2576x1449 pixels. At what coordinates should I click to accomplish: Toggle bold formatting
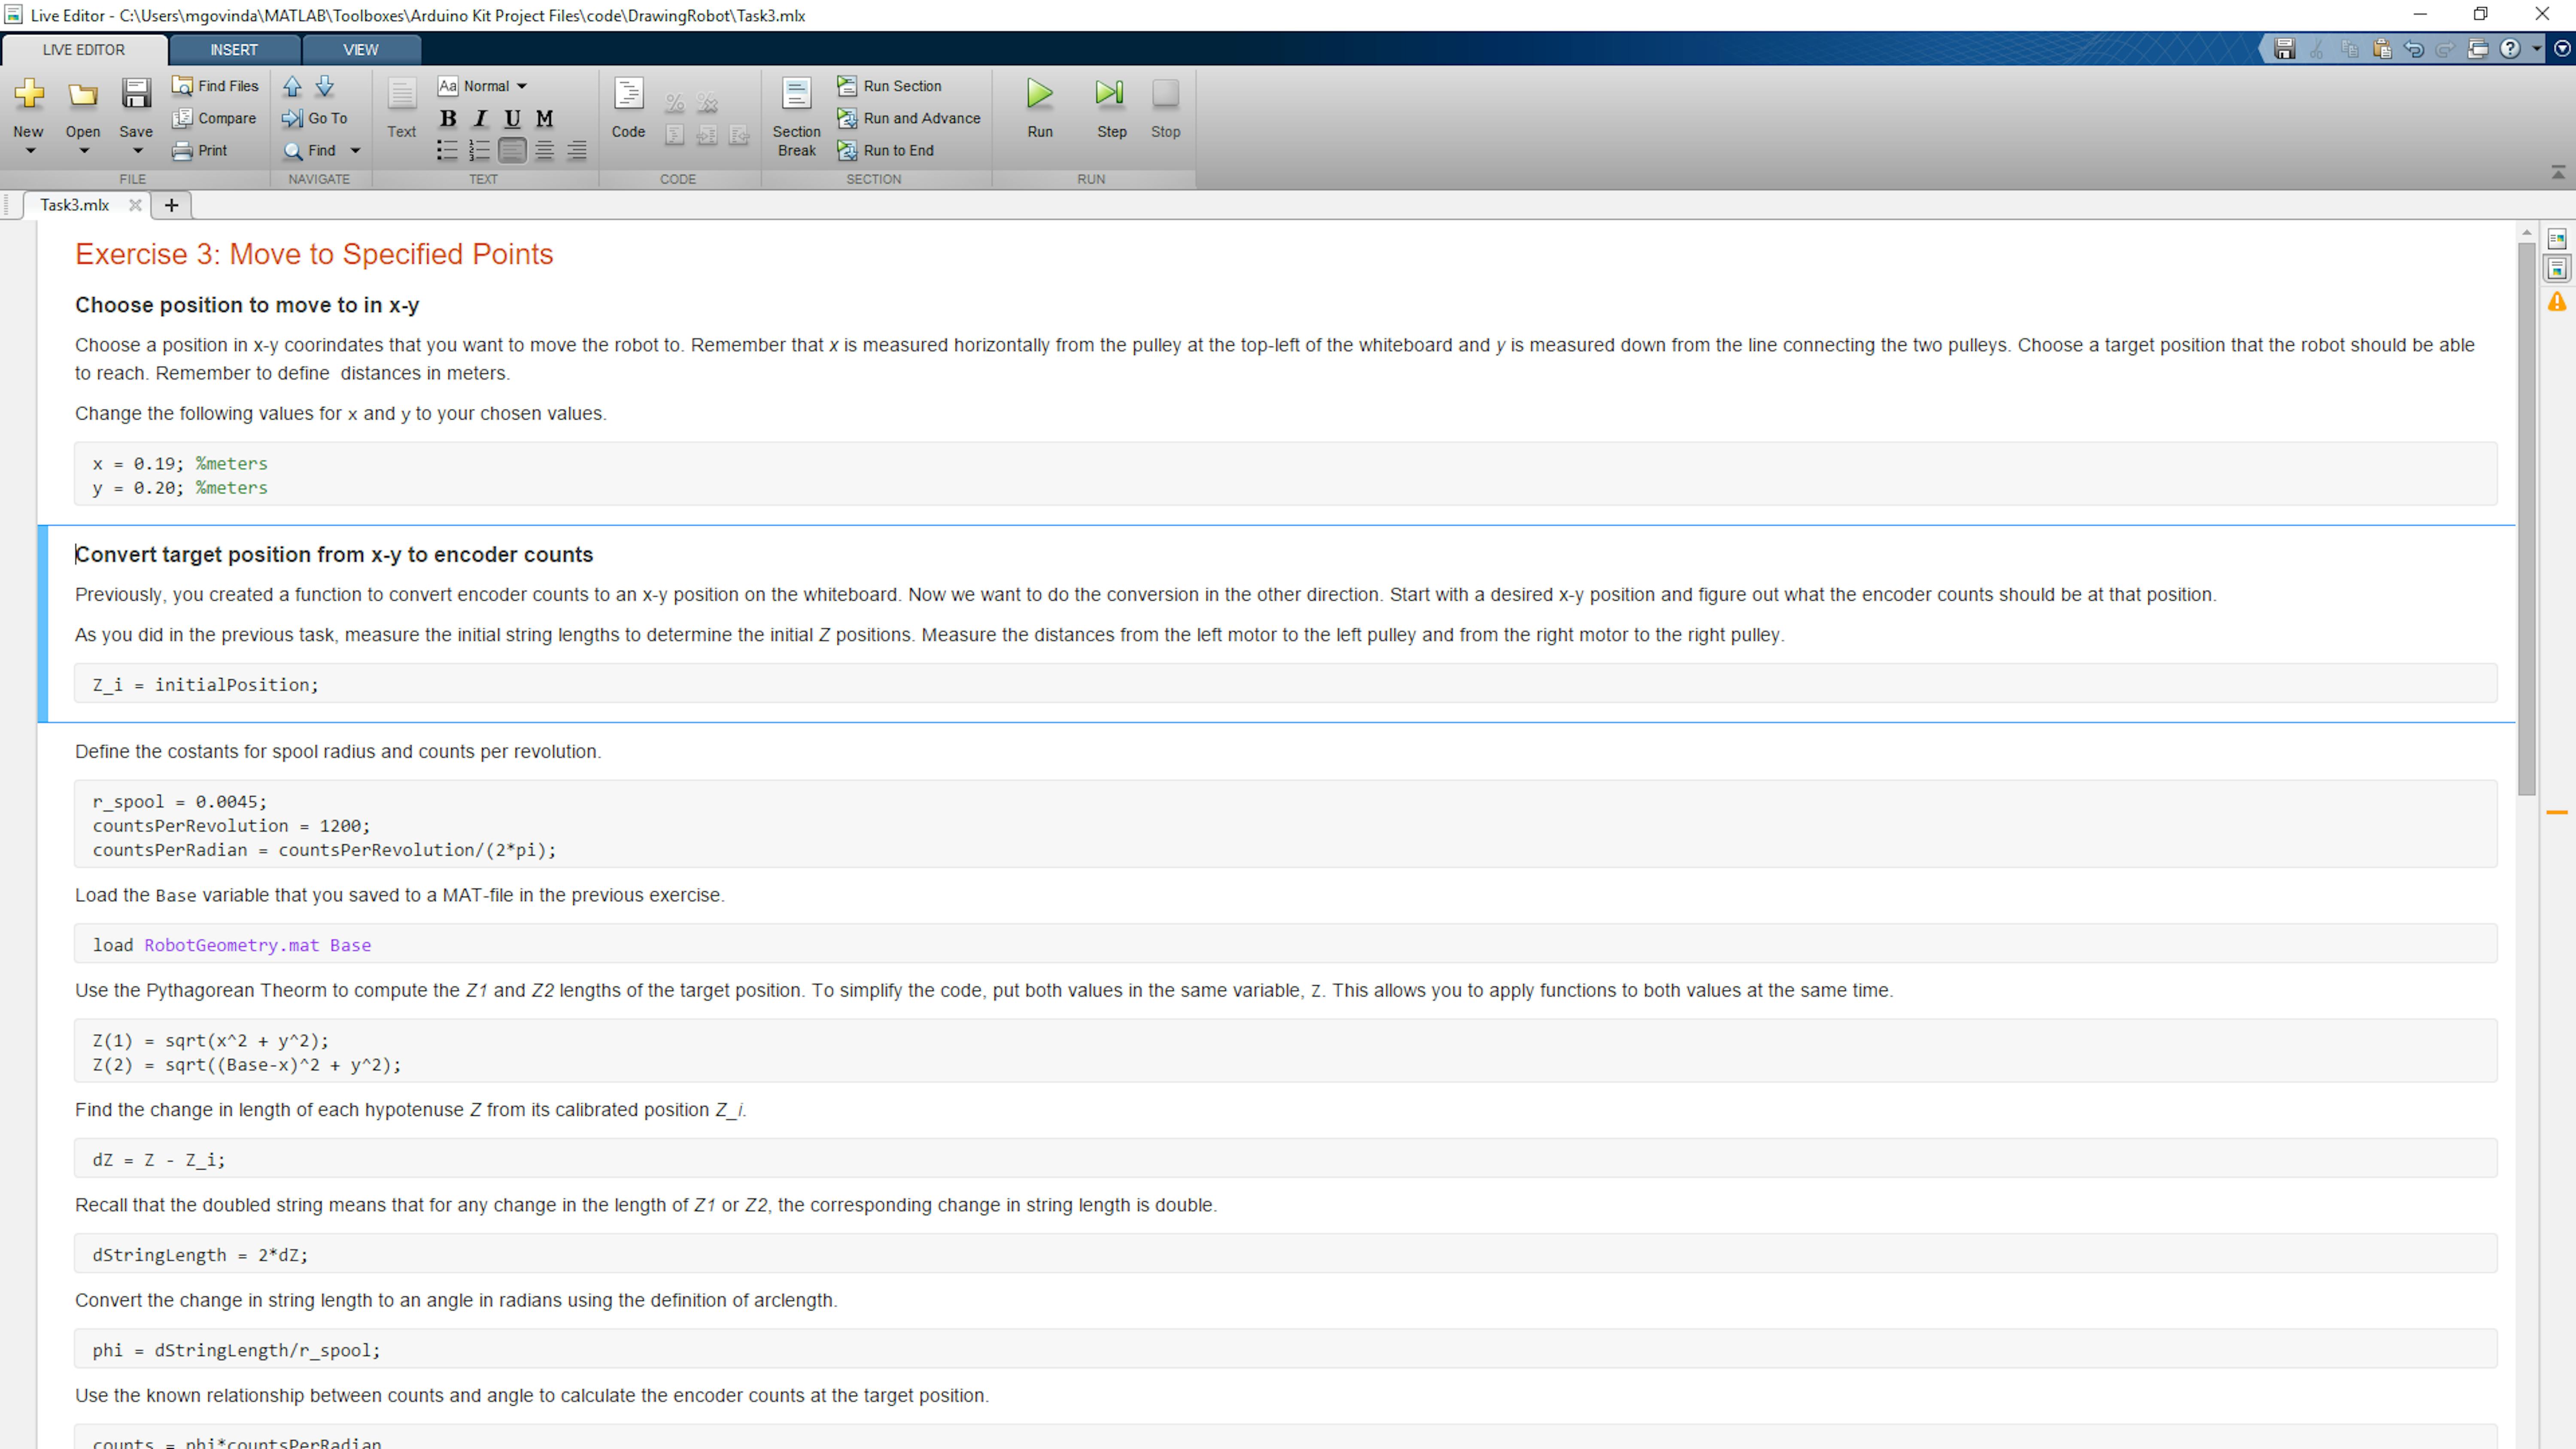pos(448,118)
